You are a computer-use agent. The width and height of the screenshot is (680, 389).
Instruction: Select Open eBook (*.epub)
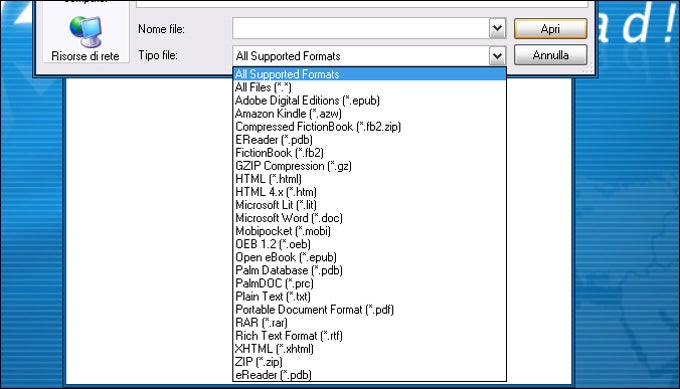[369, 257]
